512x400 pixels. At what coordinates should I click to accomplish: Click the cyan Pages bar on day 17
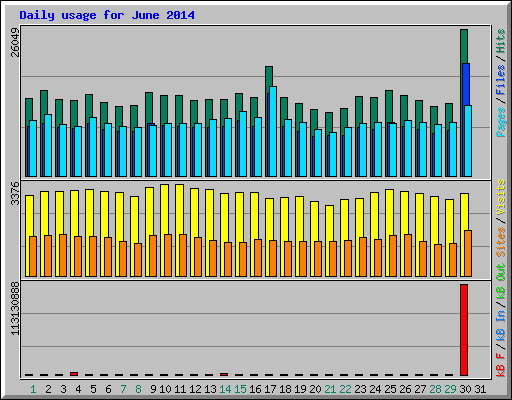point(273,131)
